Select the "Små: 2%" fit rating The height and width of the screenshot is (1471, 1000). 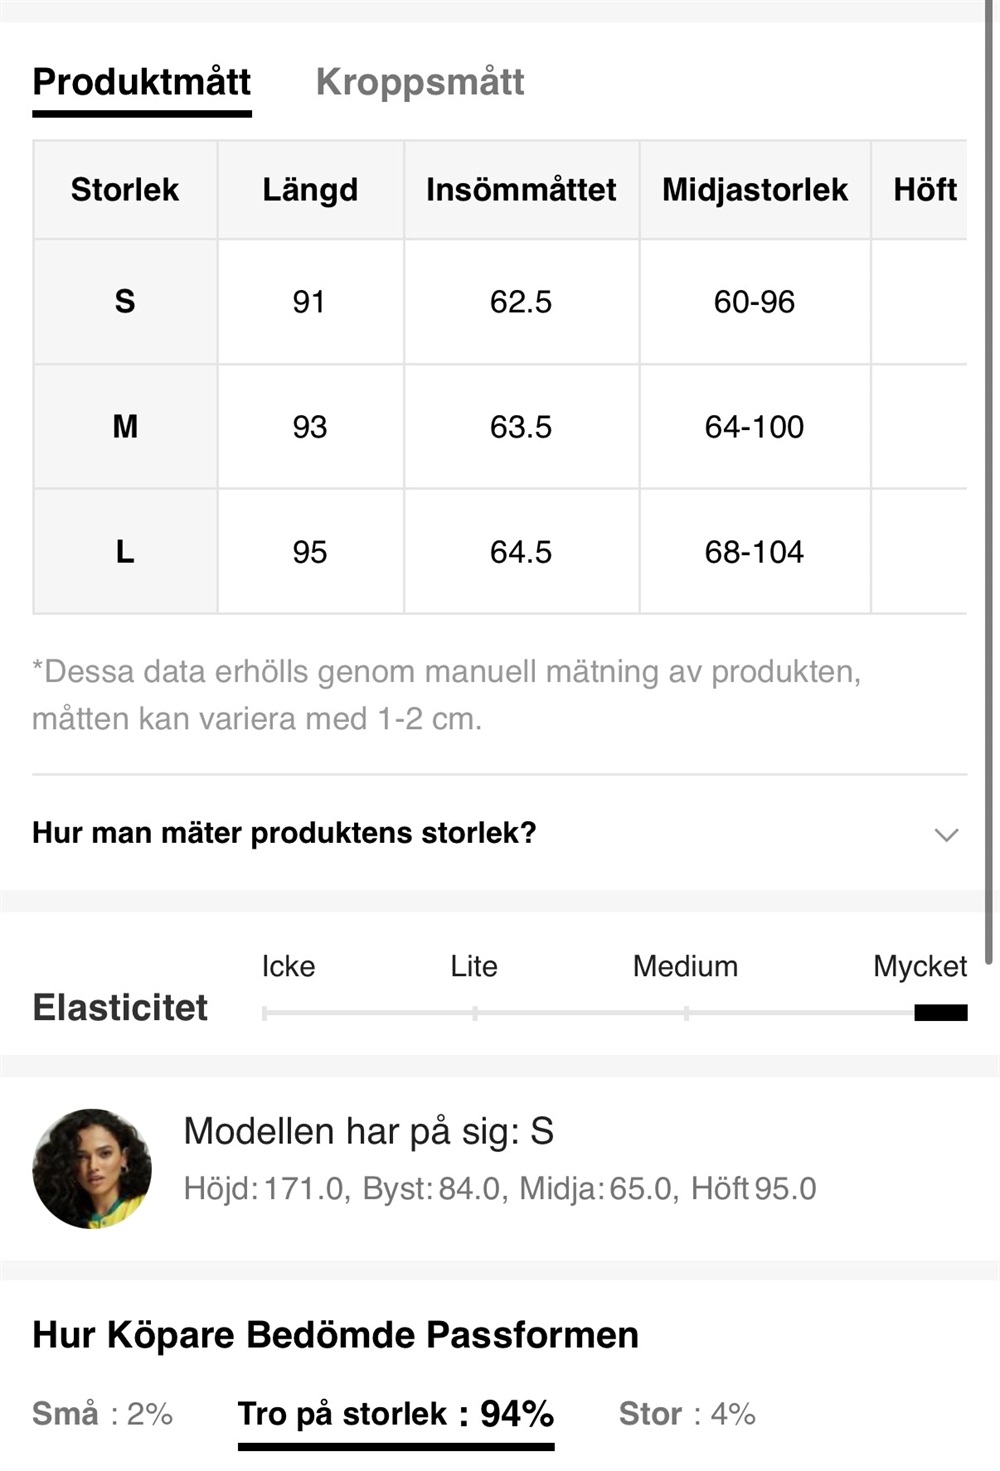pos(102,1414)
